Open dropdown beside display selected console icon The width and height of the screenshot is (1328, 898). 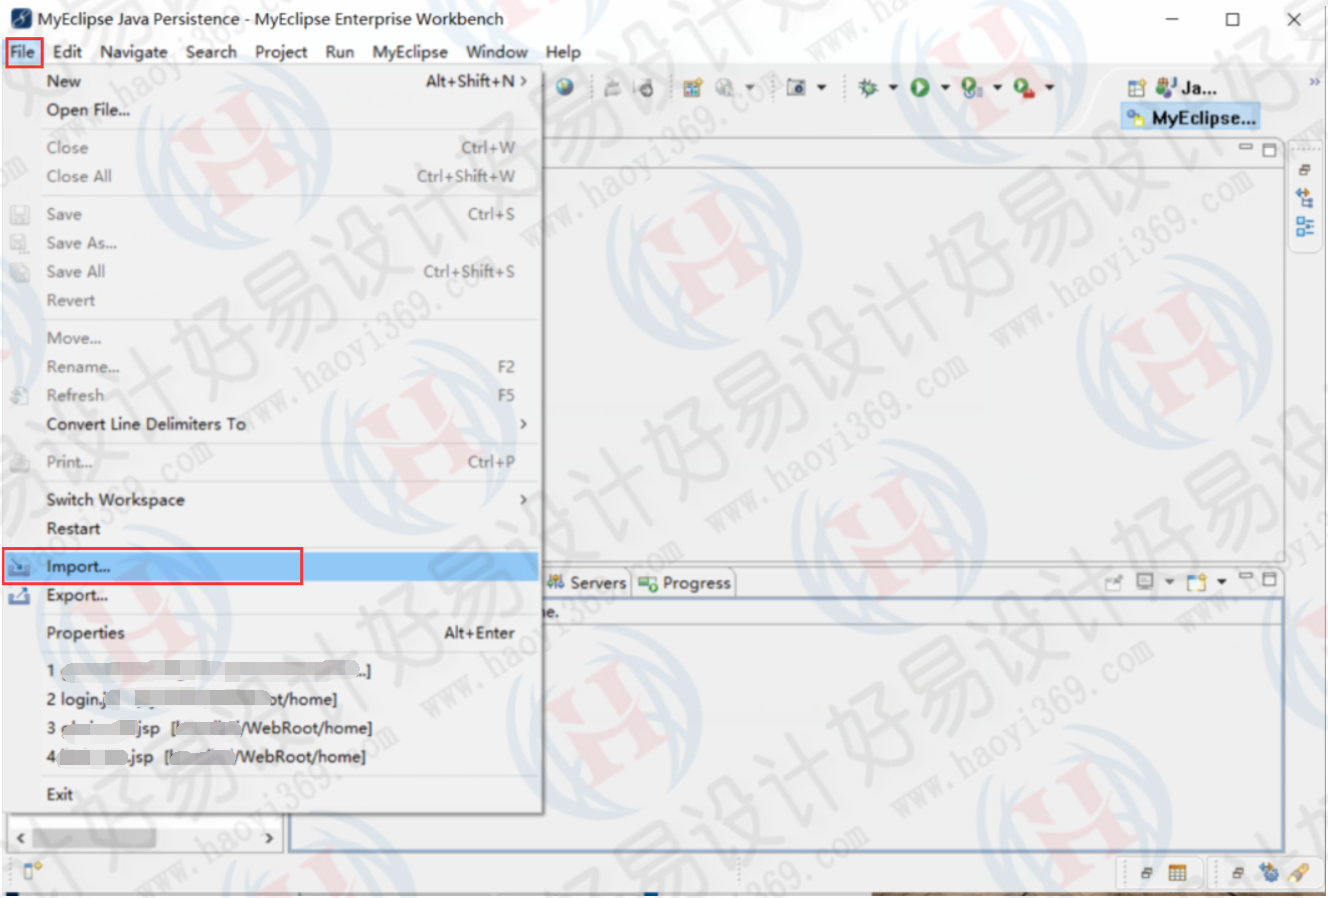click(x=1169, y=582)
